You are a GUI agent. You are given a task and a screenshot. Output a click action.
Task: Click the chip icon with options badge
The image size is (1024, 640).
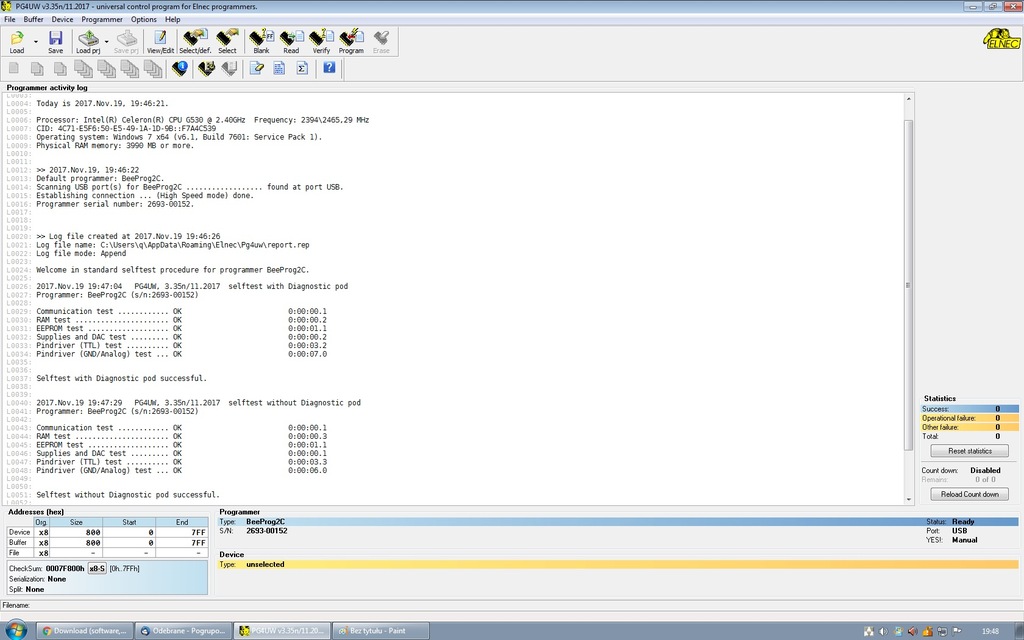coord(206,68)
